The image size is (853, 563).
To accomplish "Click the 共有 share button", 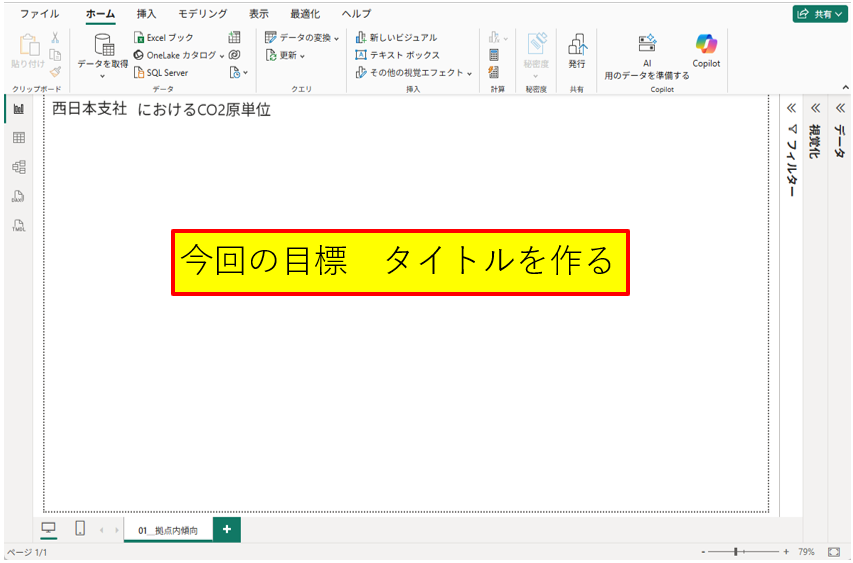I will click(820, 14).
